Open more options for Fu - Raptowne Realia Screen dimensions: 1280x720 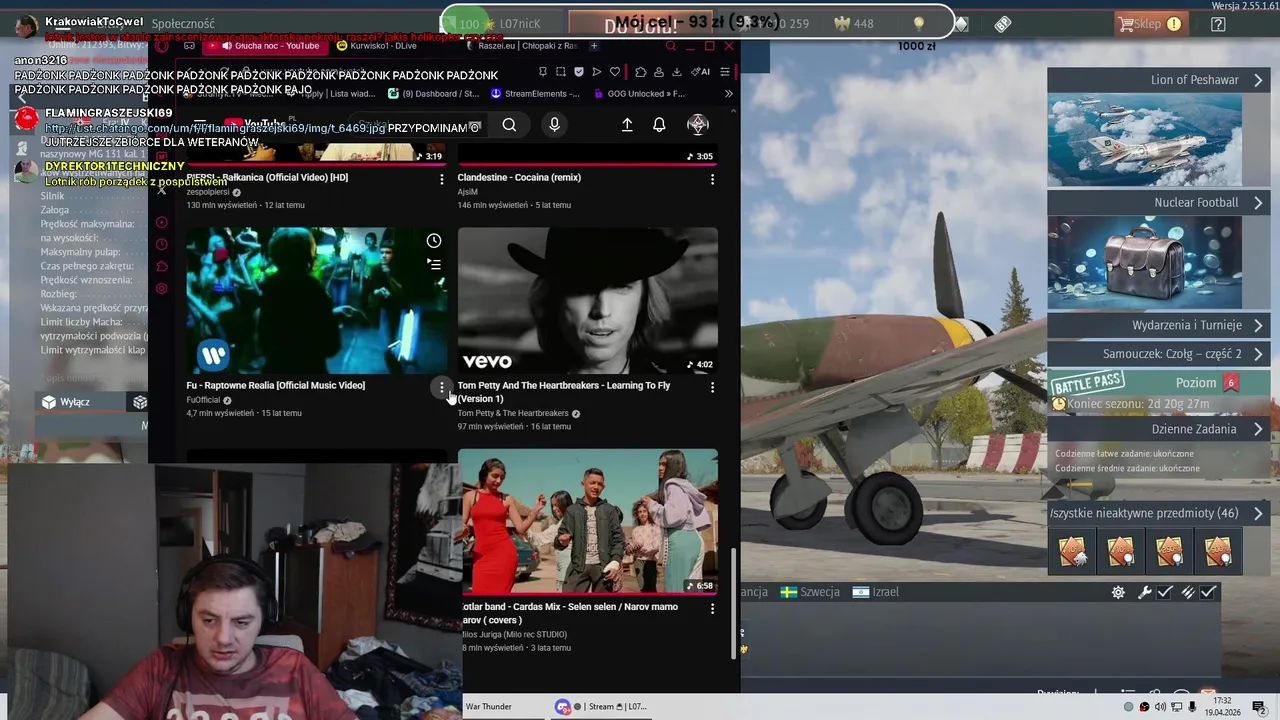click(x=441, y=387)
